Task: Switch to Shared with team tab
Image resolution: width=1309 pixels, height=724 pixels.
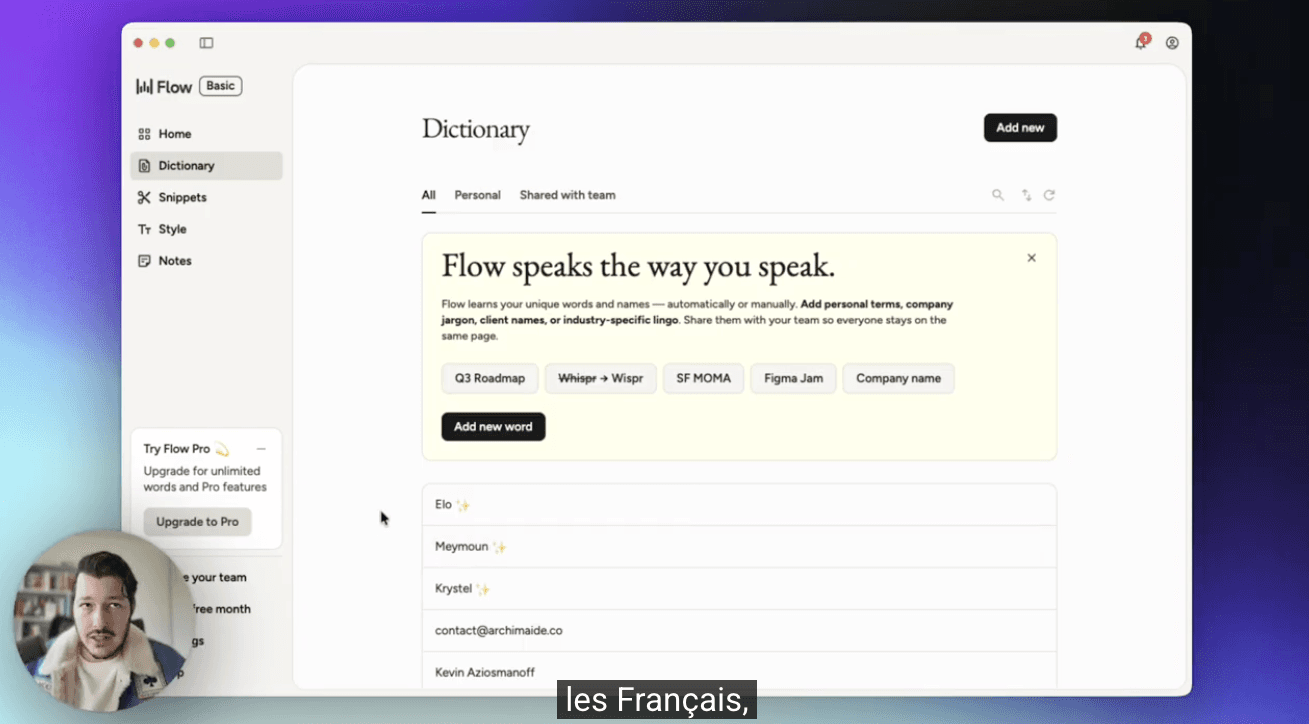Action: click(567, 195)
